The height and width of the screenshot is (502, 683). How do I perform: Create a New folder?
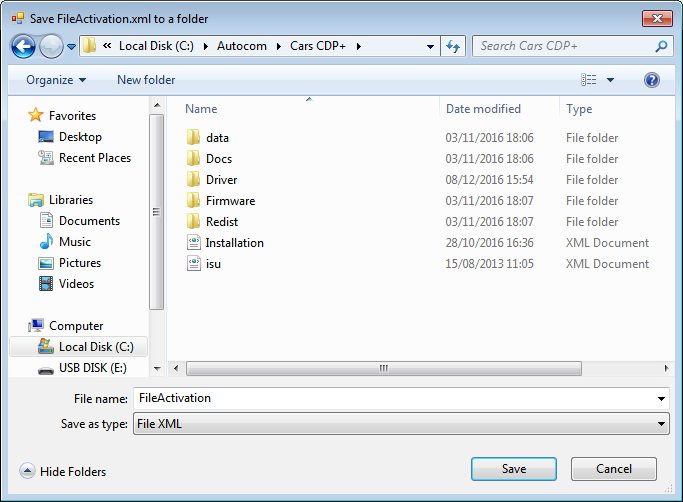(146, 80)
